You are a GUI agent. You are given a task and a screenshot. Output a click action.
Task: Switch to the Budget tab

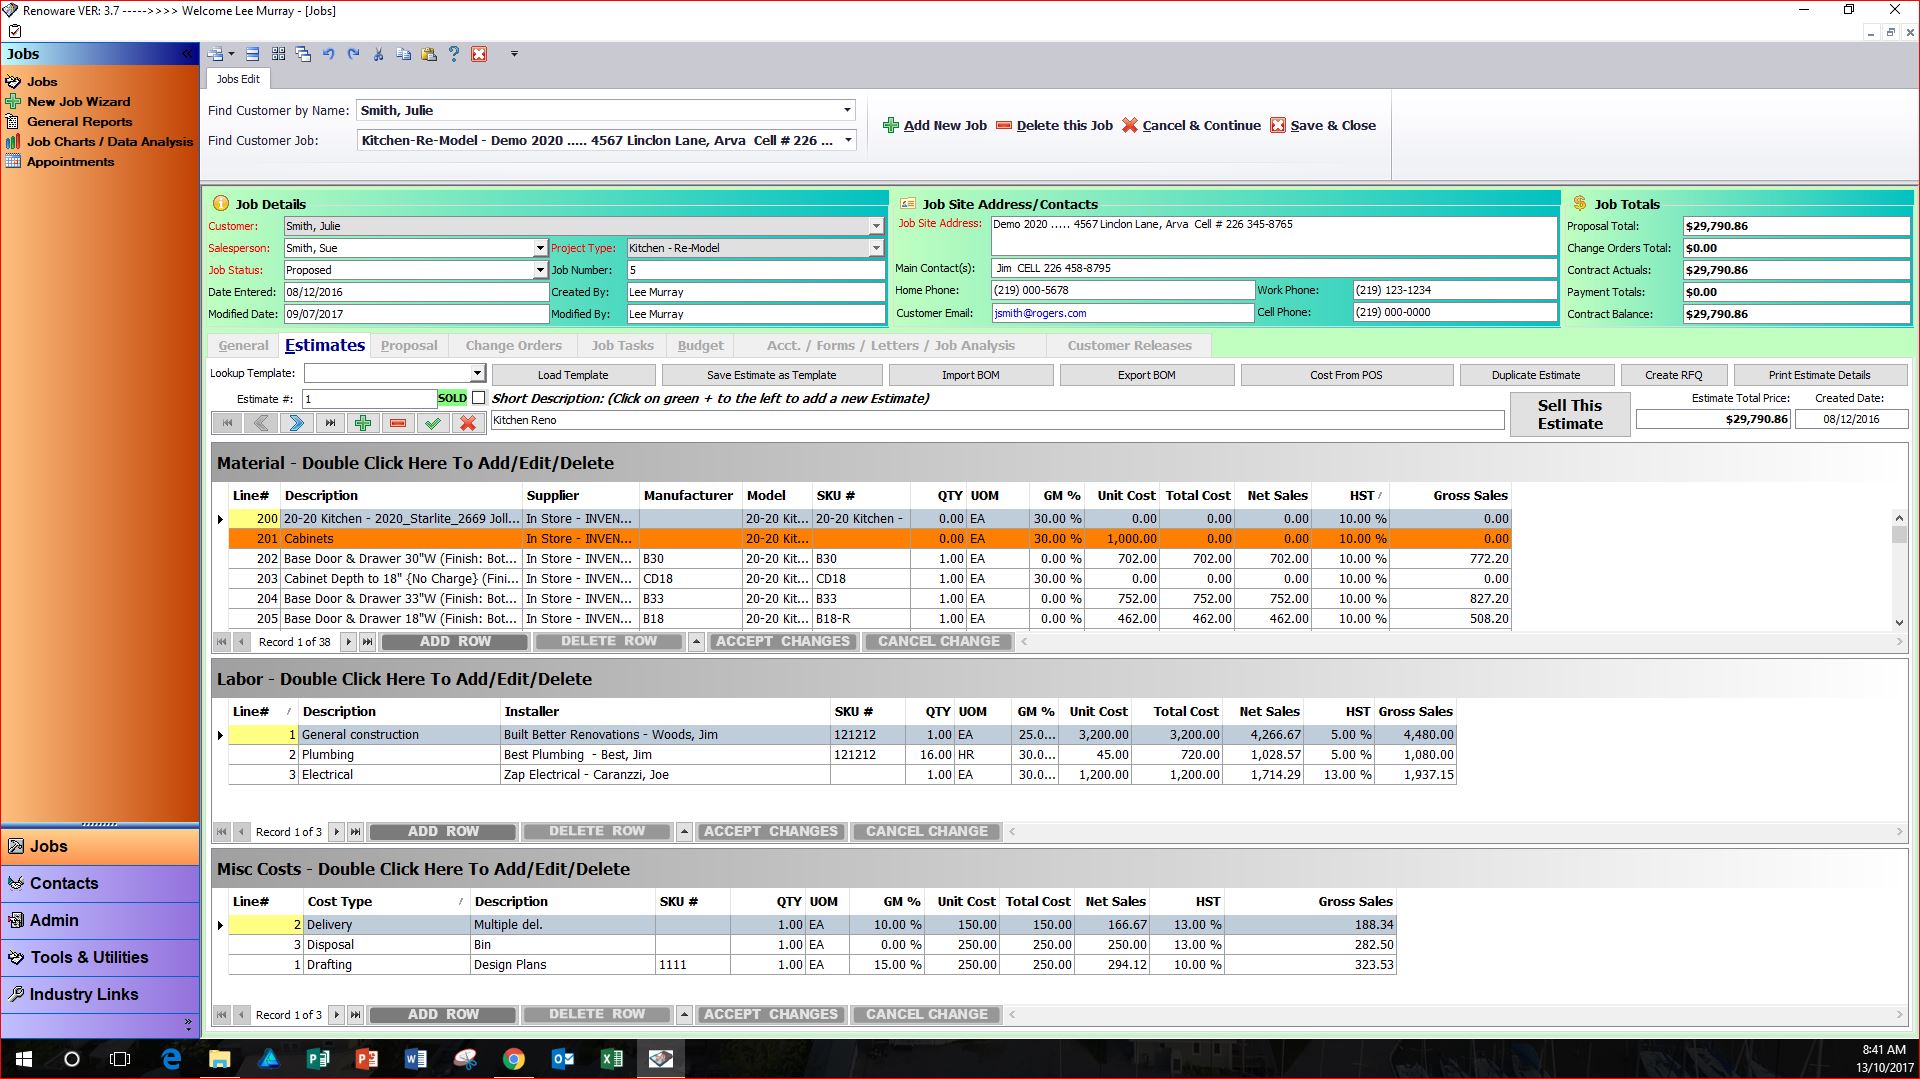(x=700, y=346)
